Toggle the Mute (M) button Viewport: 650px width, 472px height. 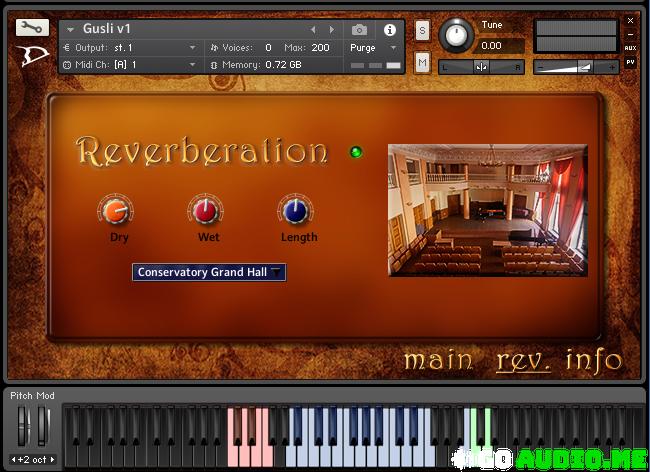(x=422, y=63)
